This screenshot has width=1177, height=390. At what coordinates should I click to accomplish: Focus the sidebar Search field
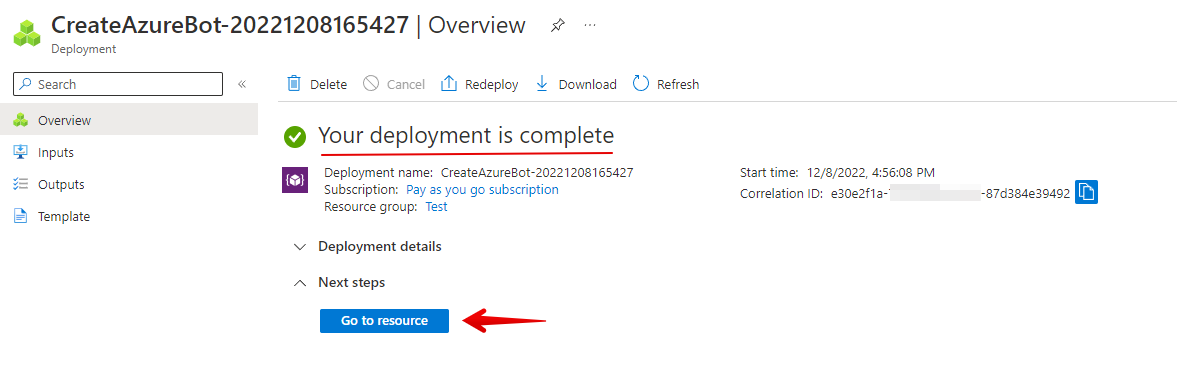click(118, 84)
